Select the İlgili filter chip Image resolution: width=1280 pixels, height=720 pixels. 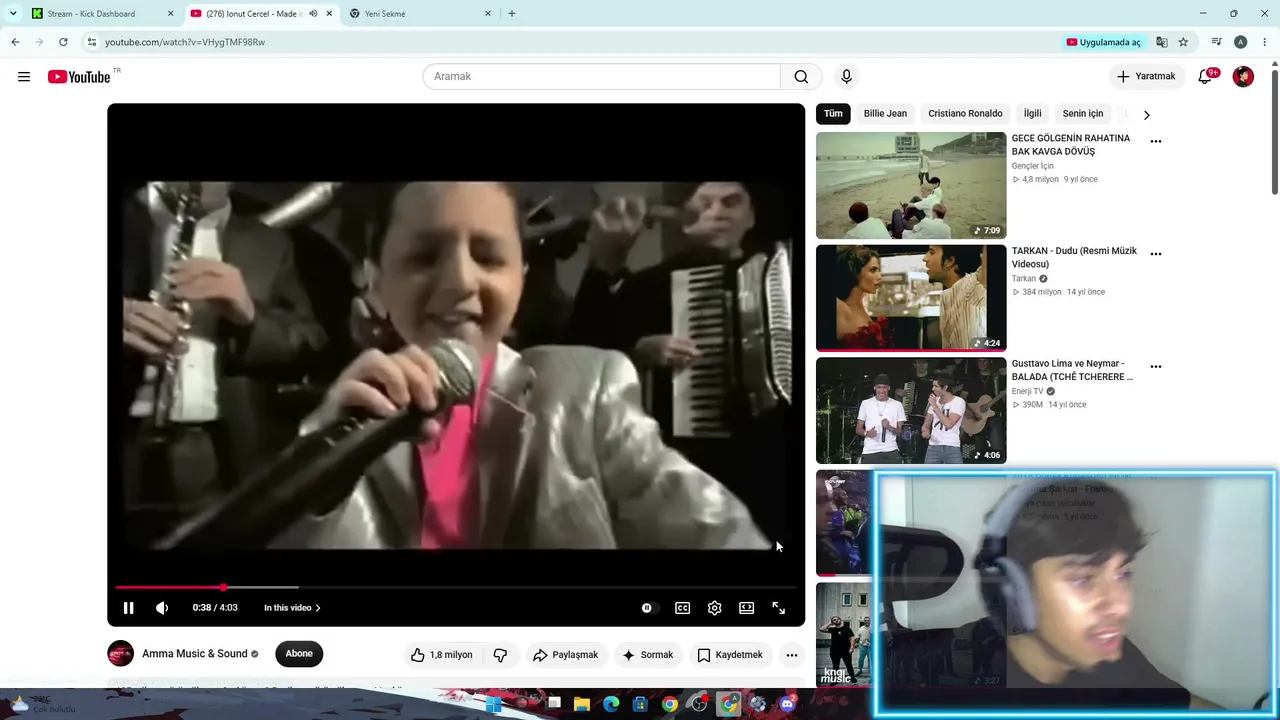1032,114
